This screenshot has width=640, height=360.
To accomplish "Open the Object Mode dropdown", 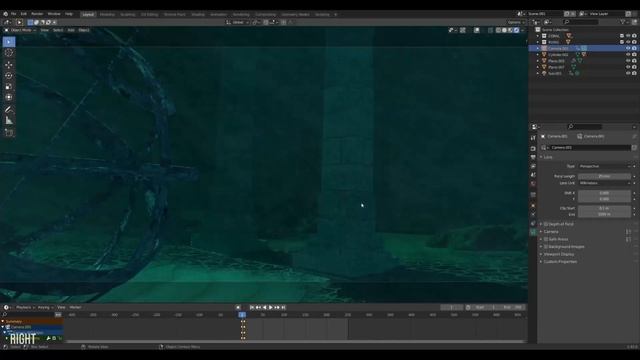I will coord(20,30).
